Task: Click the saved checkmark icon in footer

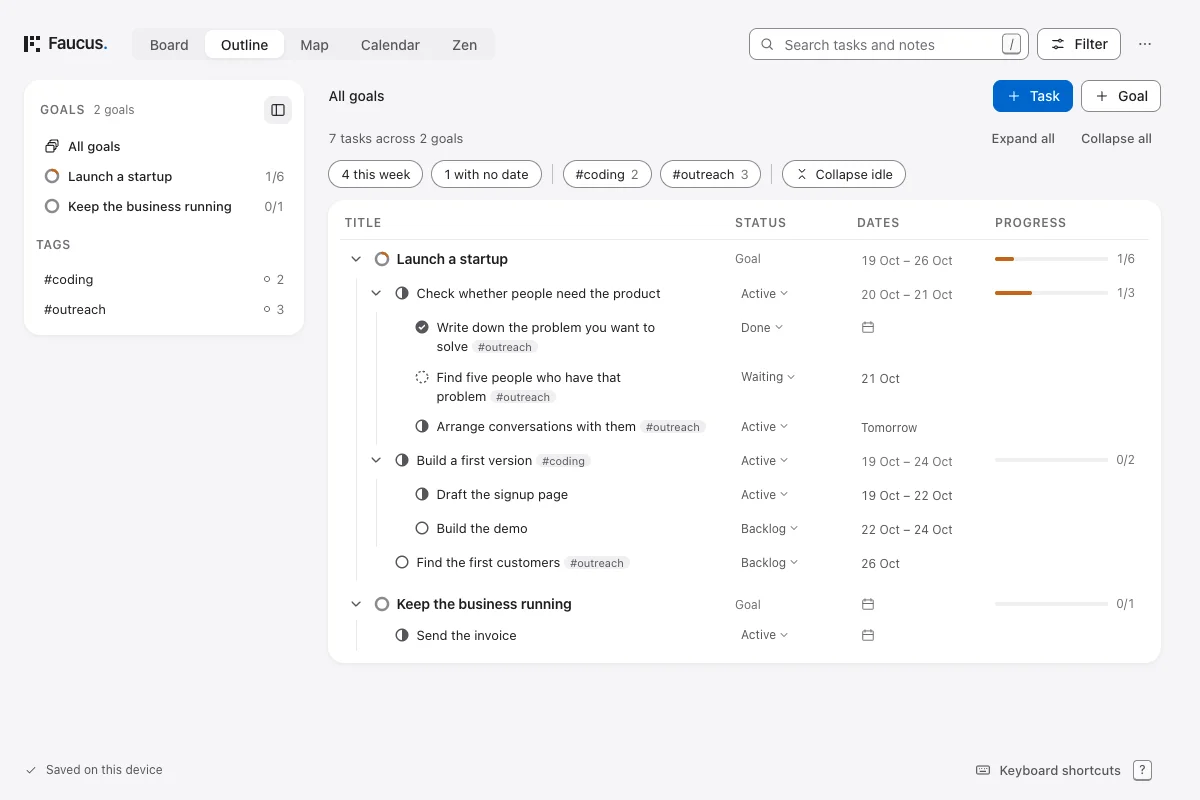Action: [x=31, y=770]
